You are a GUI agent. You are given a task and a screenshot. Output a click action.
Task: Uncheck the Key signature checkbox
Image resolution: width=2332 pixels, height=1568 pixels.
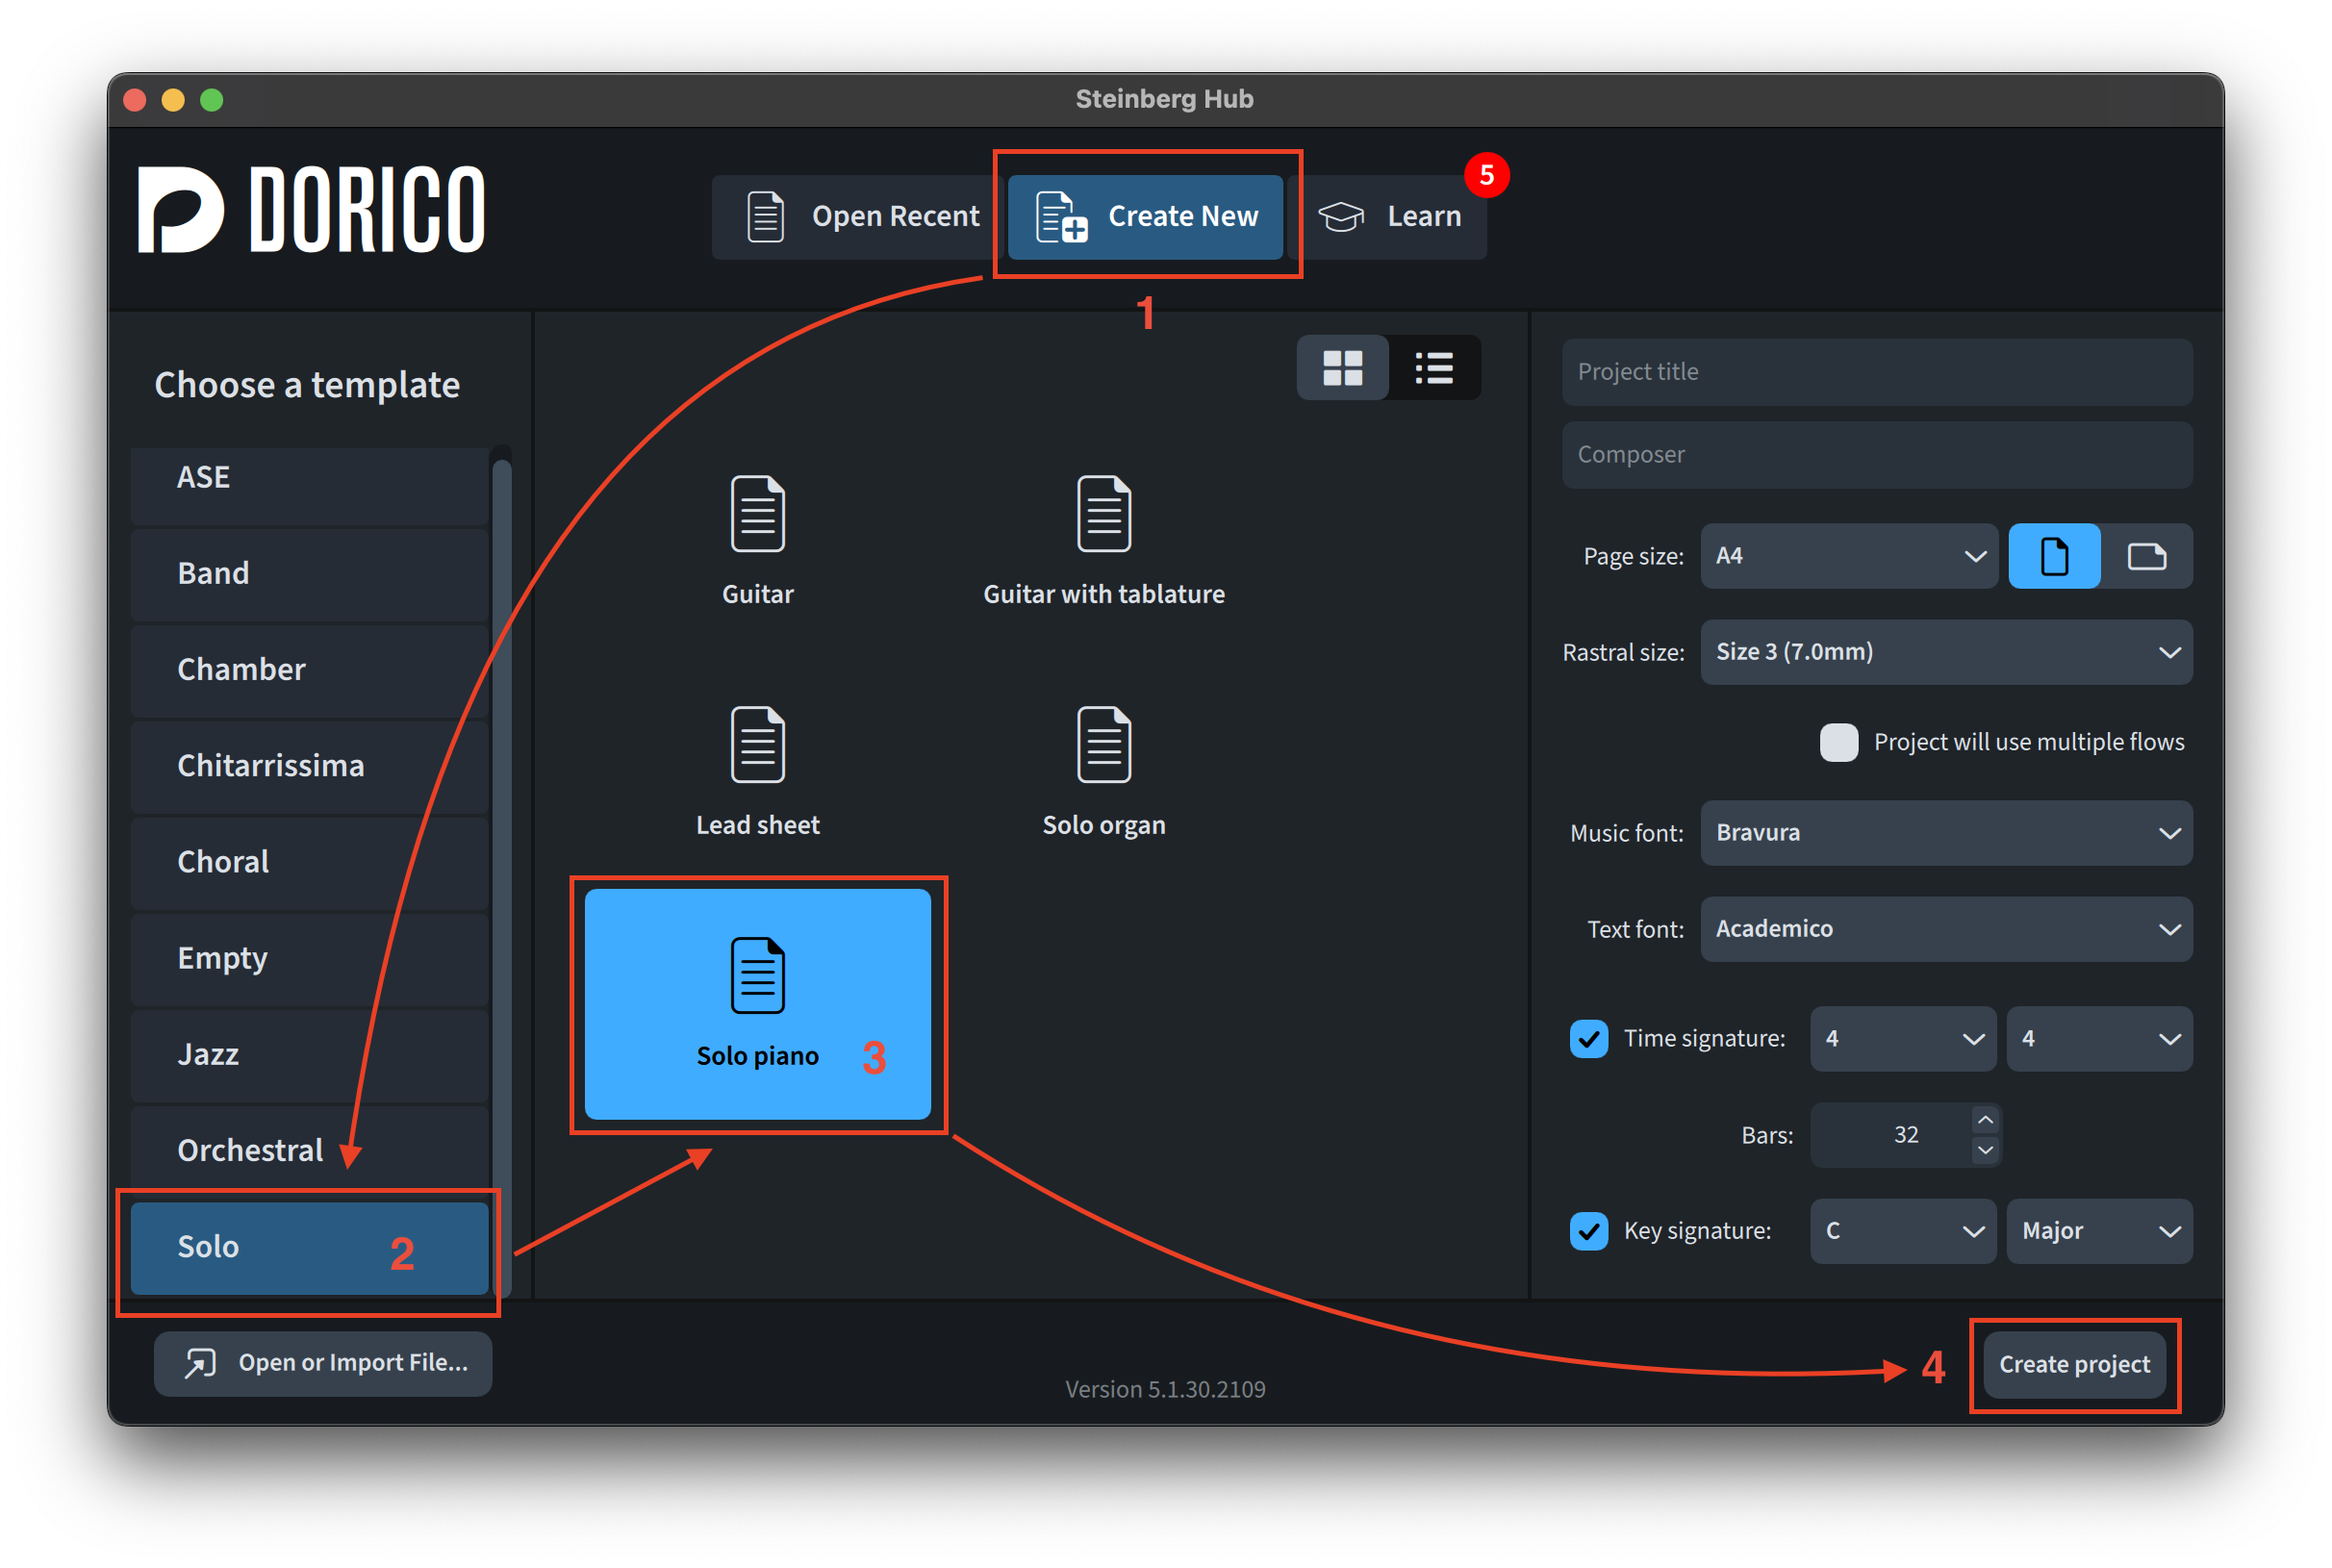coord(1589,1230)
